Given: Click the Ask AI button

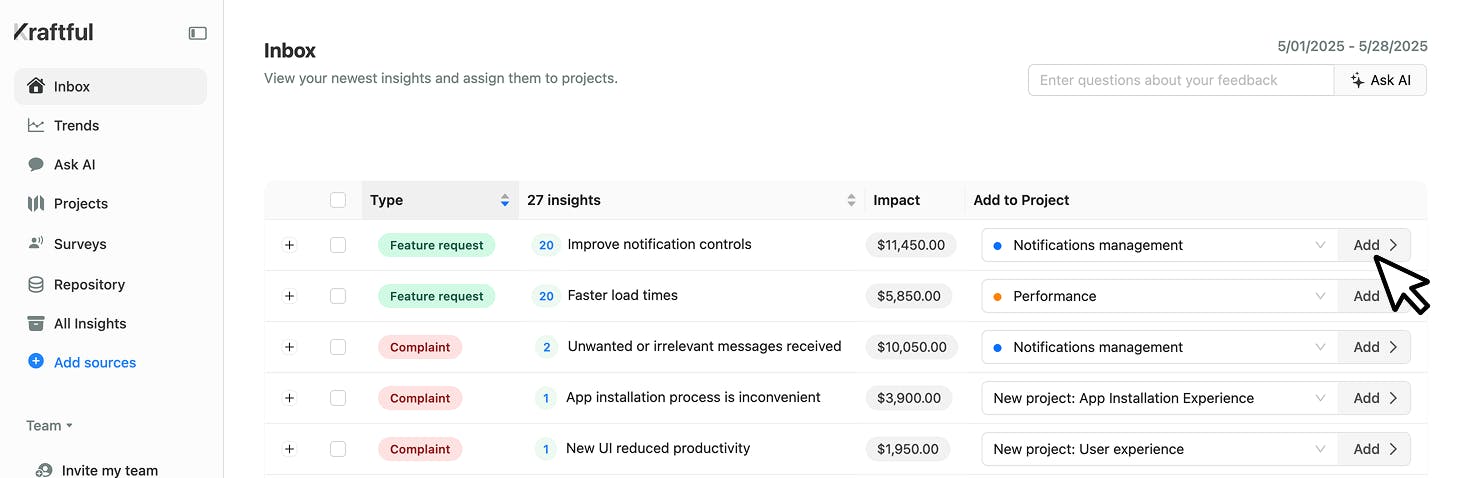Looking at the screenshot, I should (x=1380, y=80).
